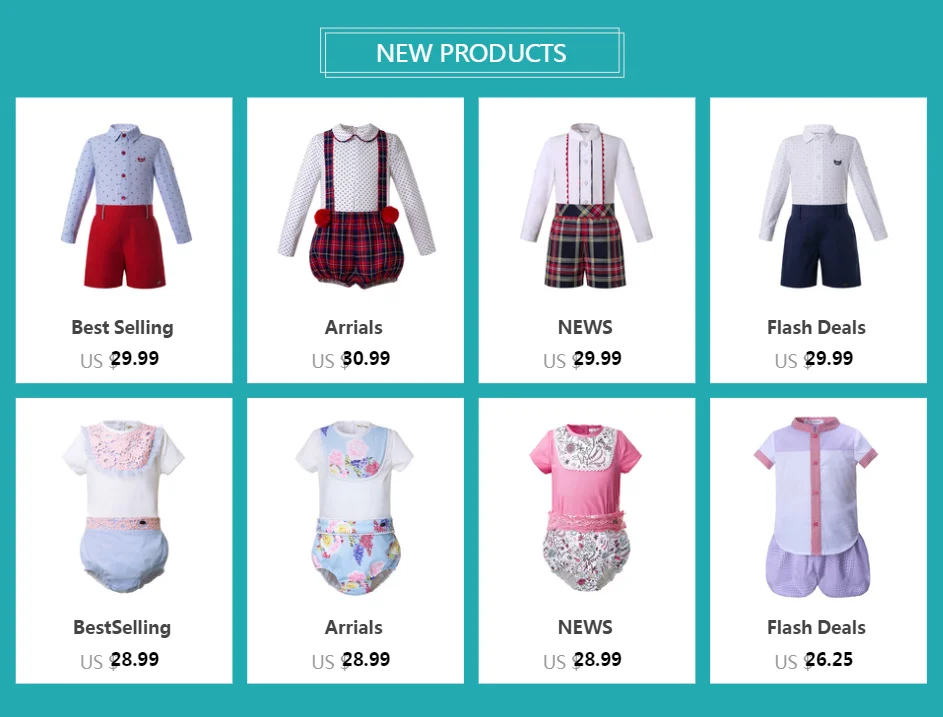Open the lavender gingham shorts outfit image

click(x=816, y=506)
